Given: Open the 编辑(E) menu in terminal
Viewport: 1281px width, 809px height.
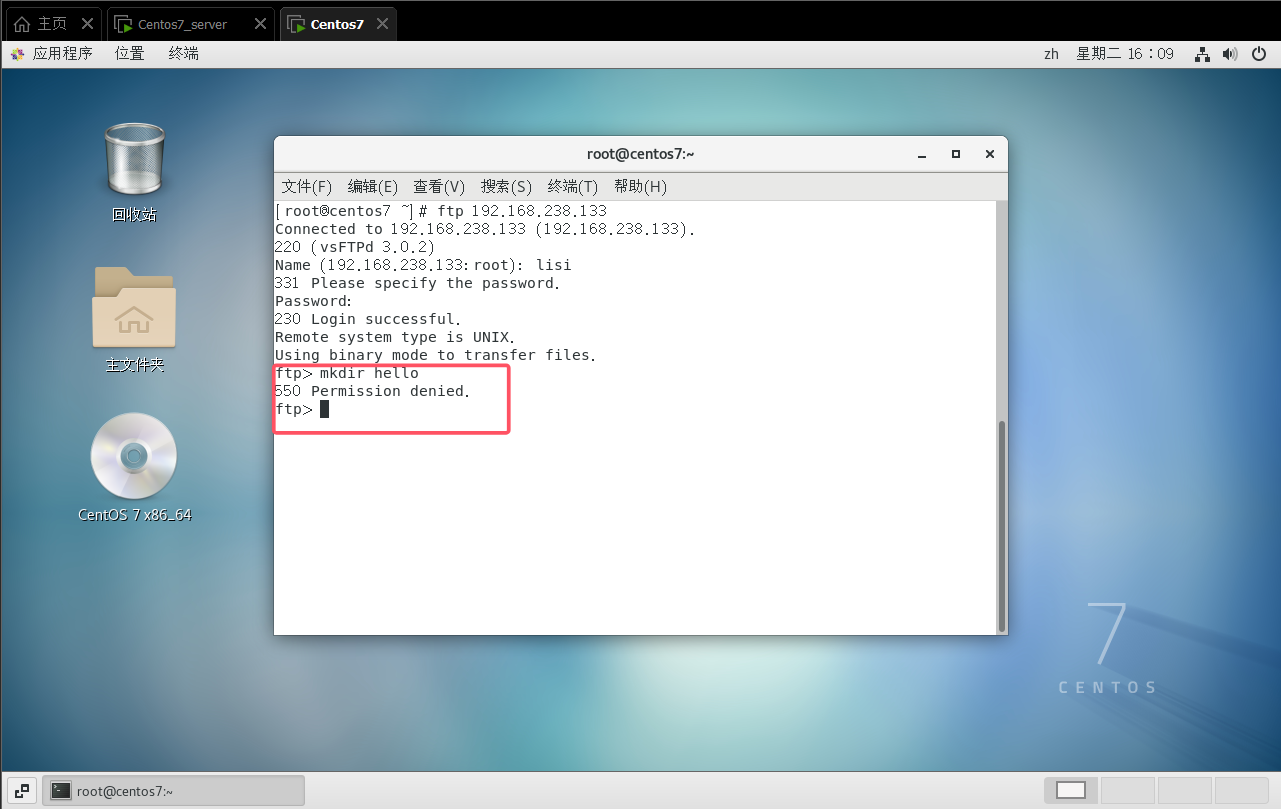Looking at the screenshot, I should [x=372, y=187].
